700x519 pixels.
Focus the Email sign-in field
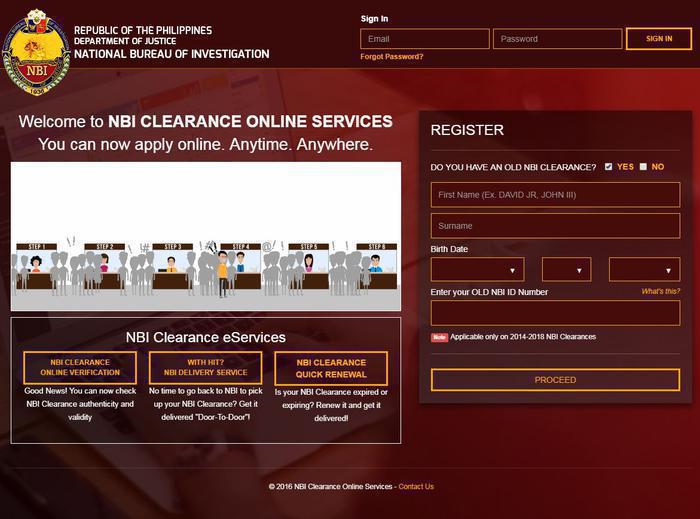click(425, 39)
